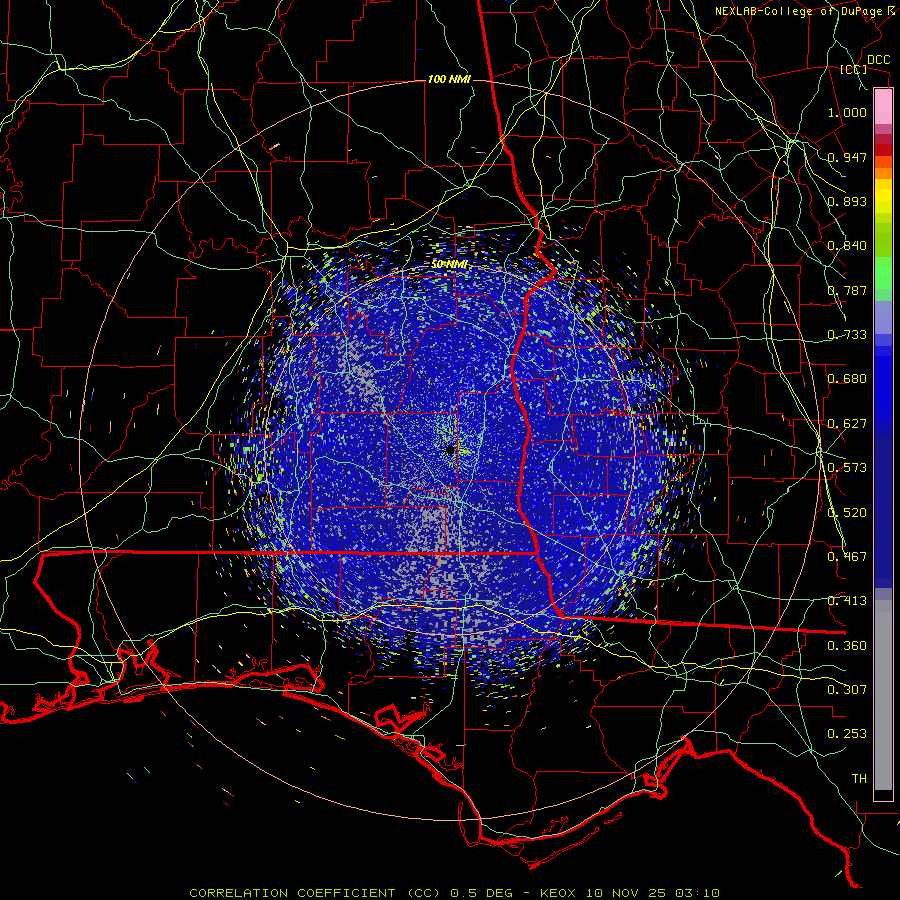Click the 0.467 scale label

tap(847, 557)
